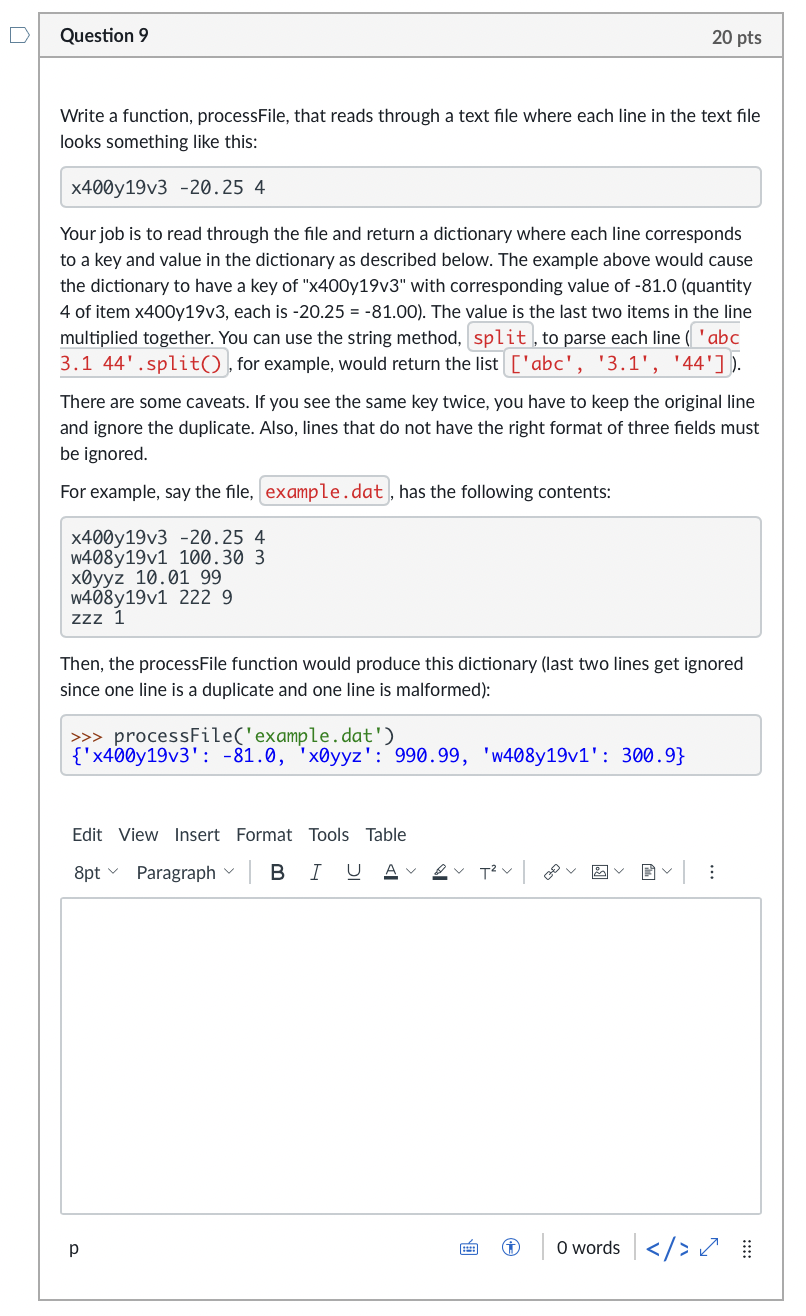Open the more toolbar options kebab button
The image size is (806, 1316).
tap(711, 871)
